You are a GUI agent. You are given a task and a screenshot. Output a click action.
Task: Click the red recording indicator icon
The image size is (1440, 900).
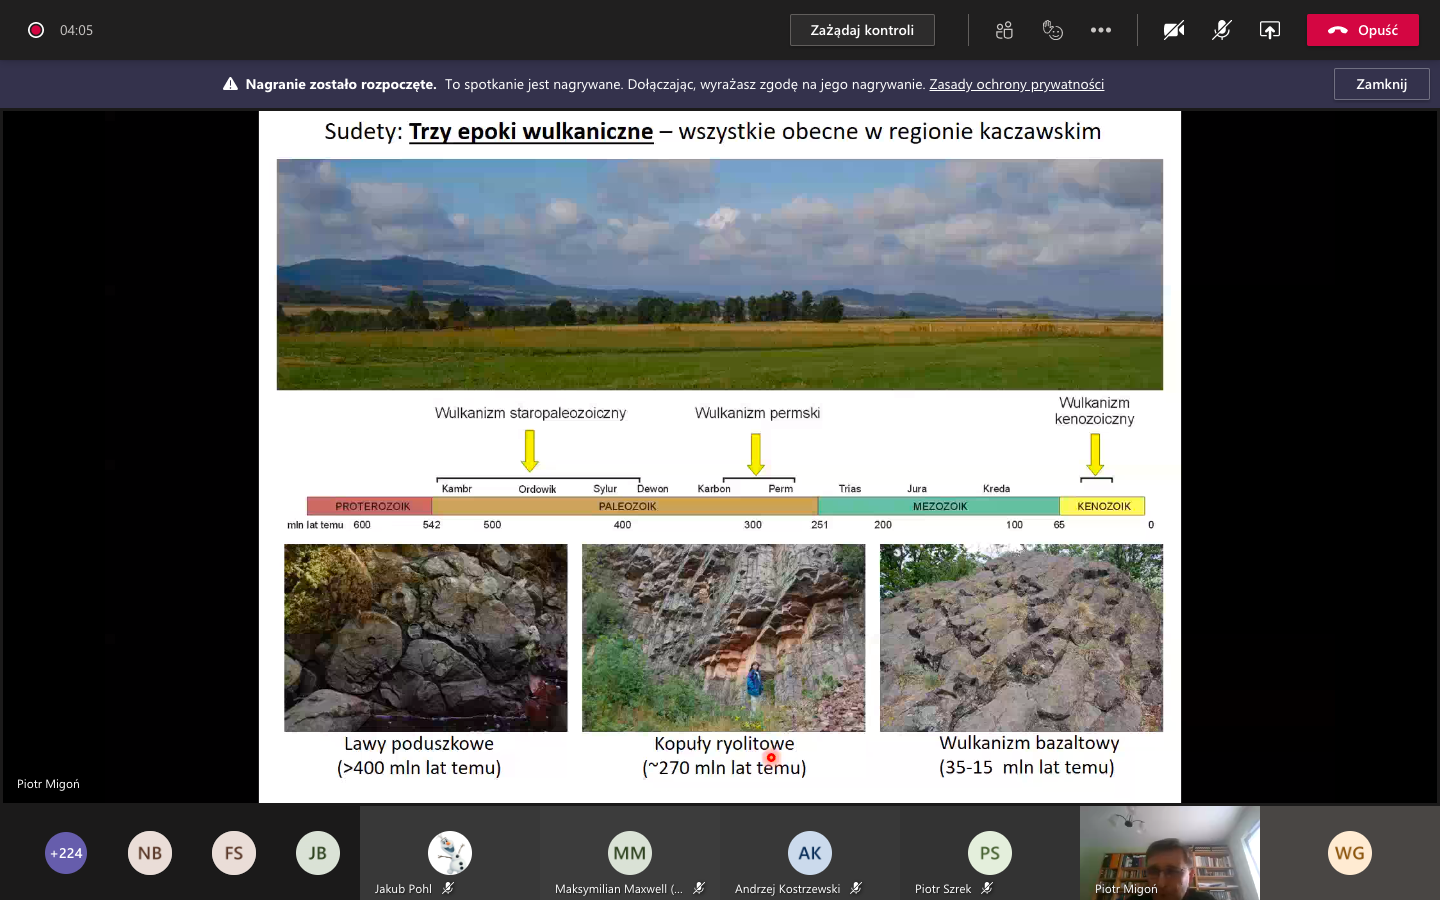click(36, 30)
